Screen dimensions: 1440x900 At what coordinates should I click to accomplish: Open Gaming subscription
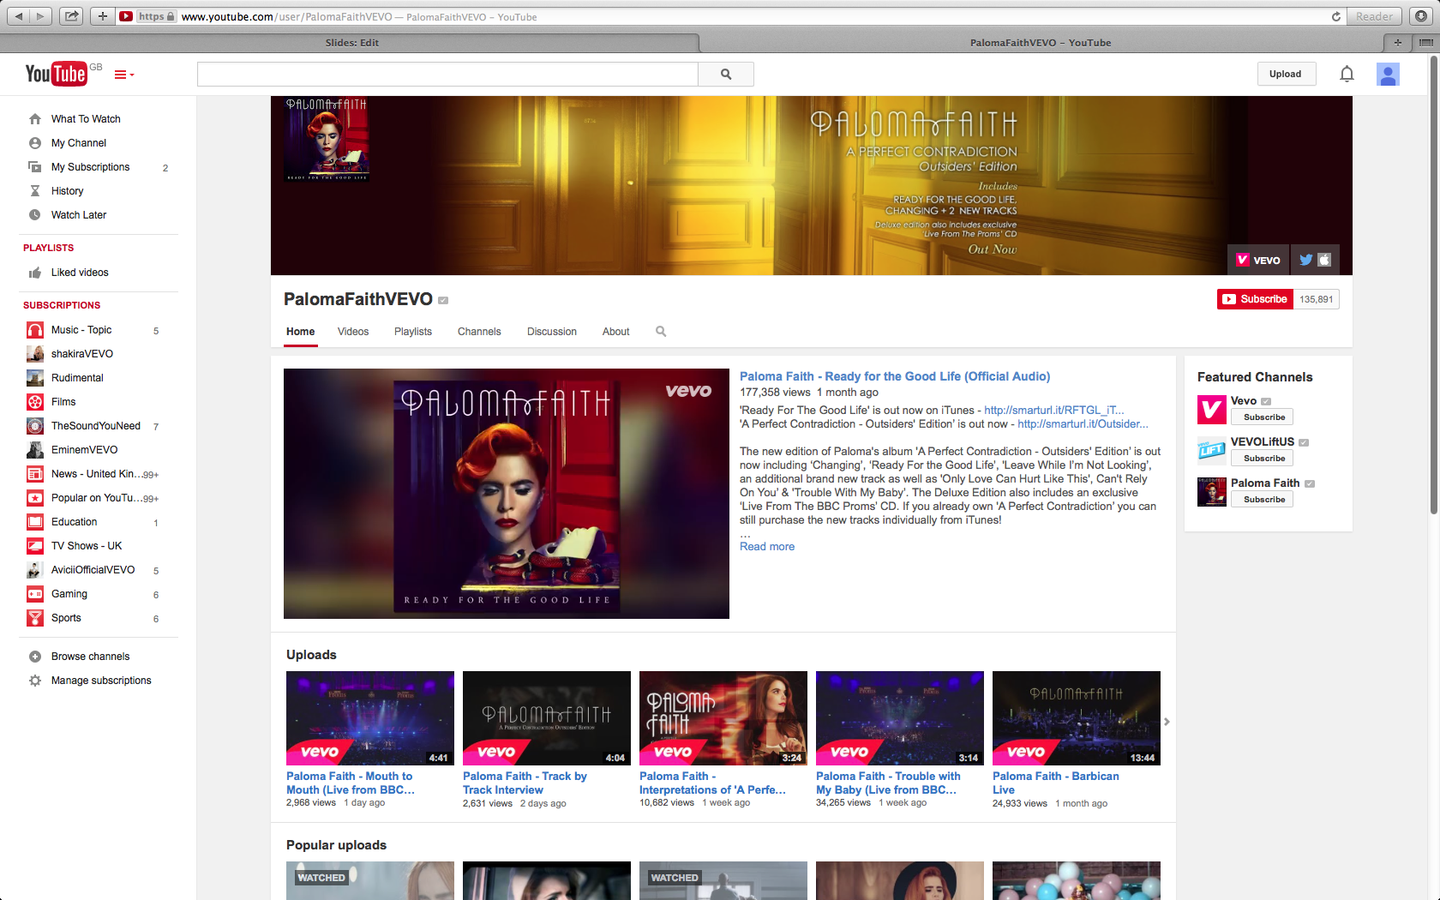click(69, 594)
